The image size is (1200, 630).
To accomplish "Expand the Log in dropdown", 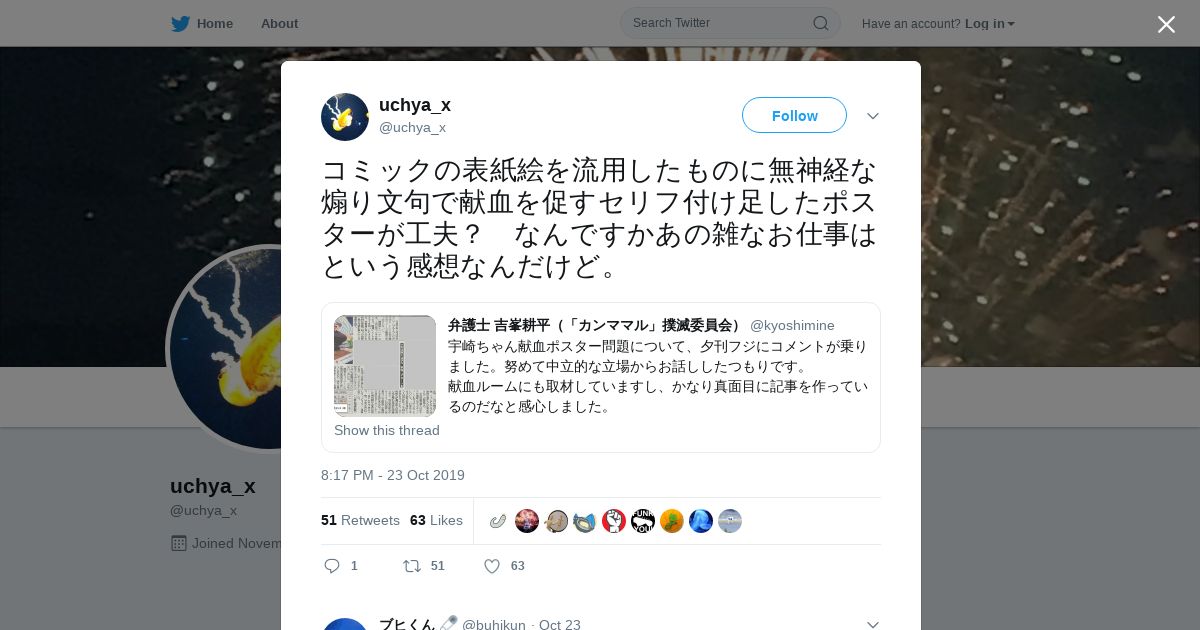I will (990, 23).
